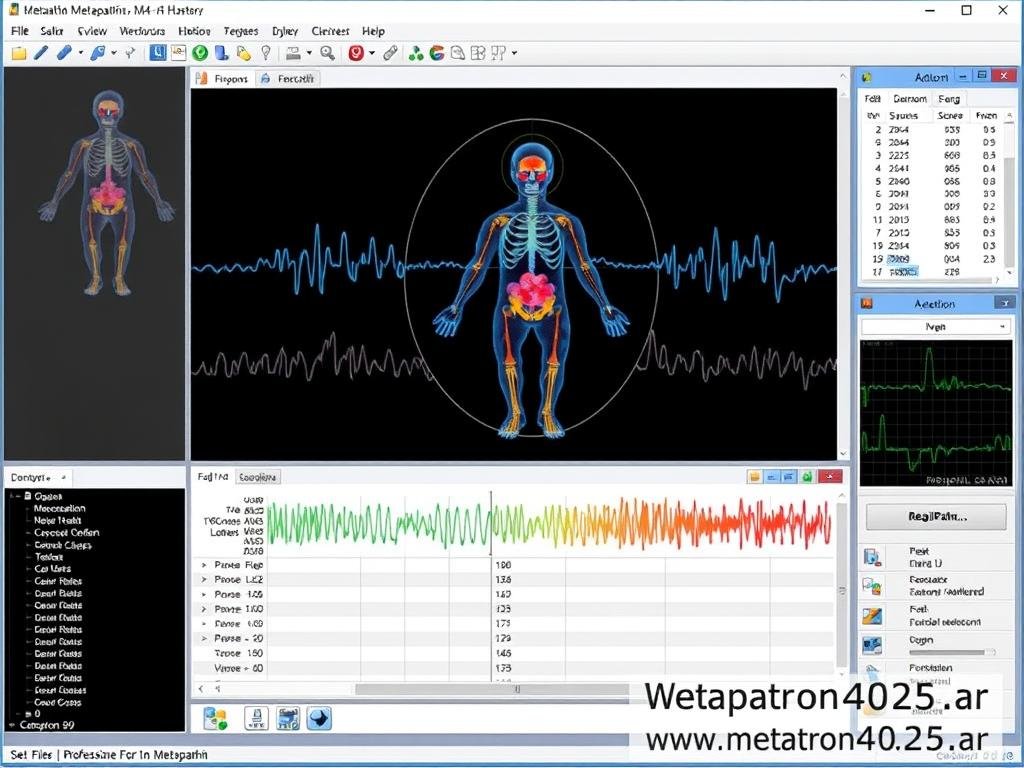Viewport: 1024px width, 768px height.
Task: Open the green globe tool in the toolbar
Action: click(x=201, y=53)
